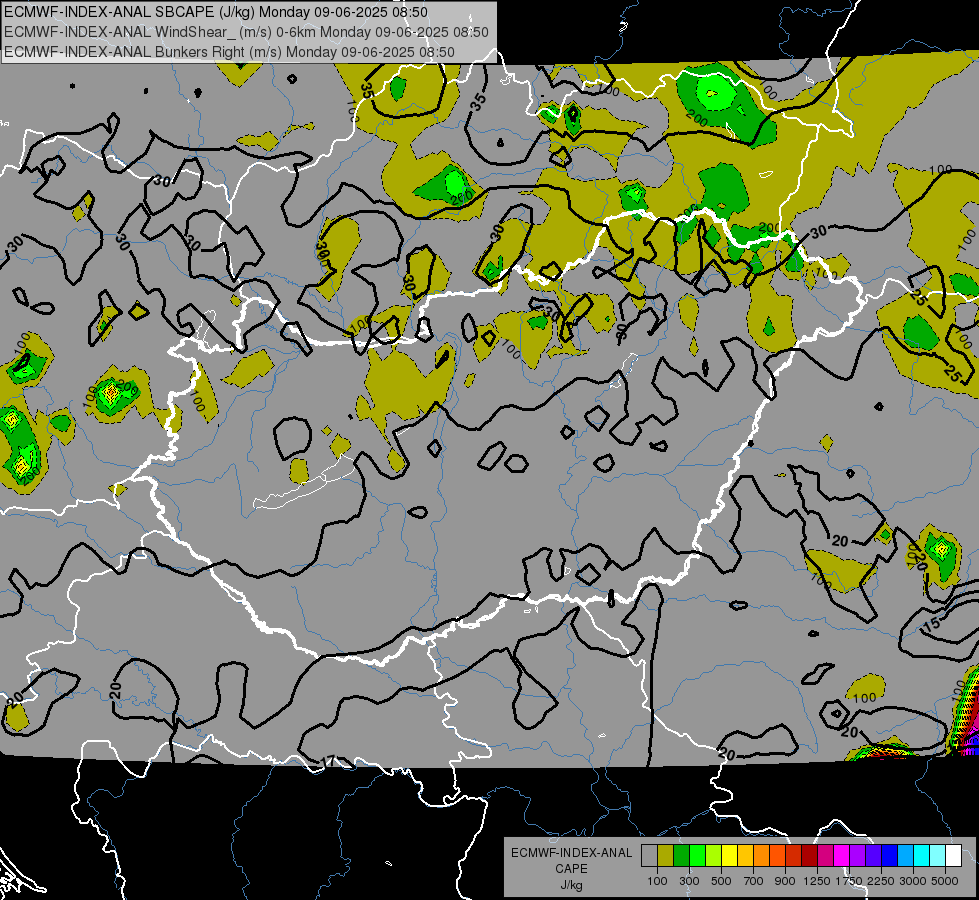Click the Bunkers Right title line
The image size is (979, 900).
pyautogui.click(x=229, y=52)
